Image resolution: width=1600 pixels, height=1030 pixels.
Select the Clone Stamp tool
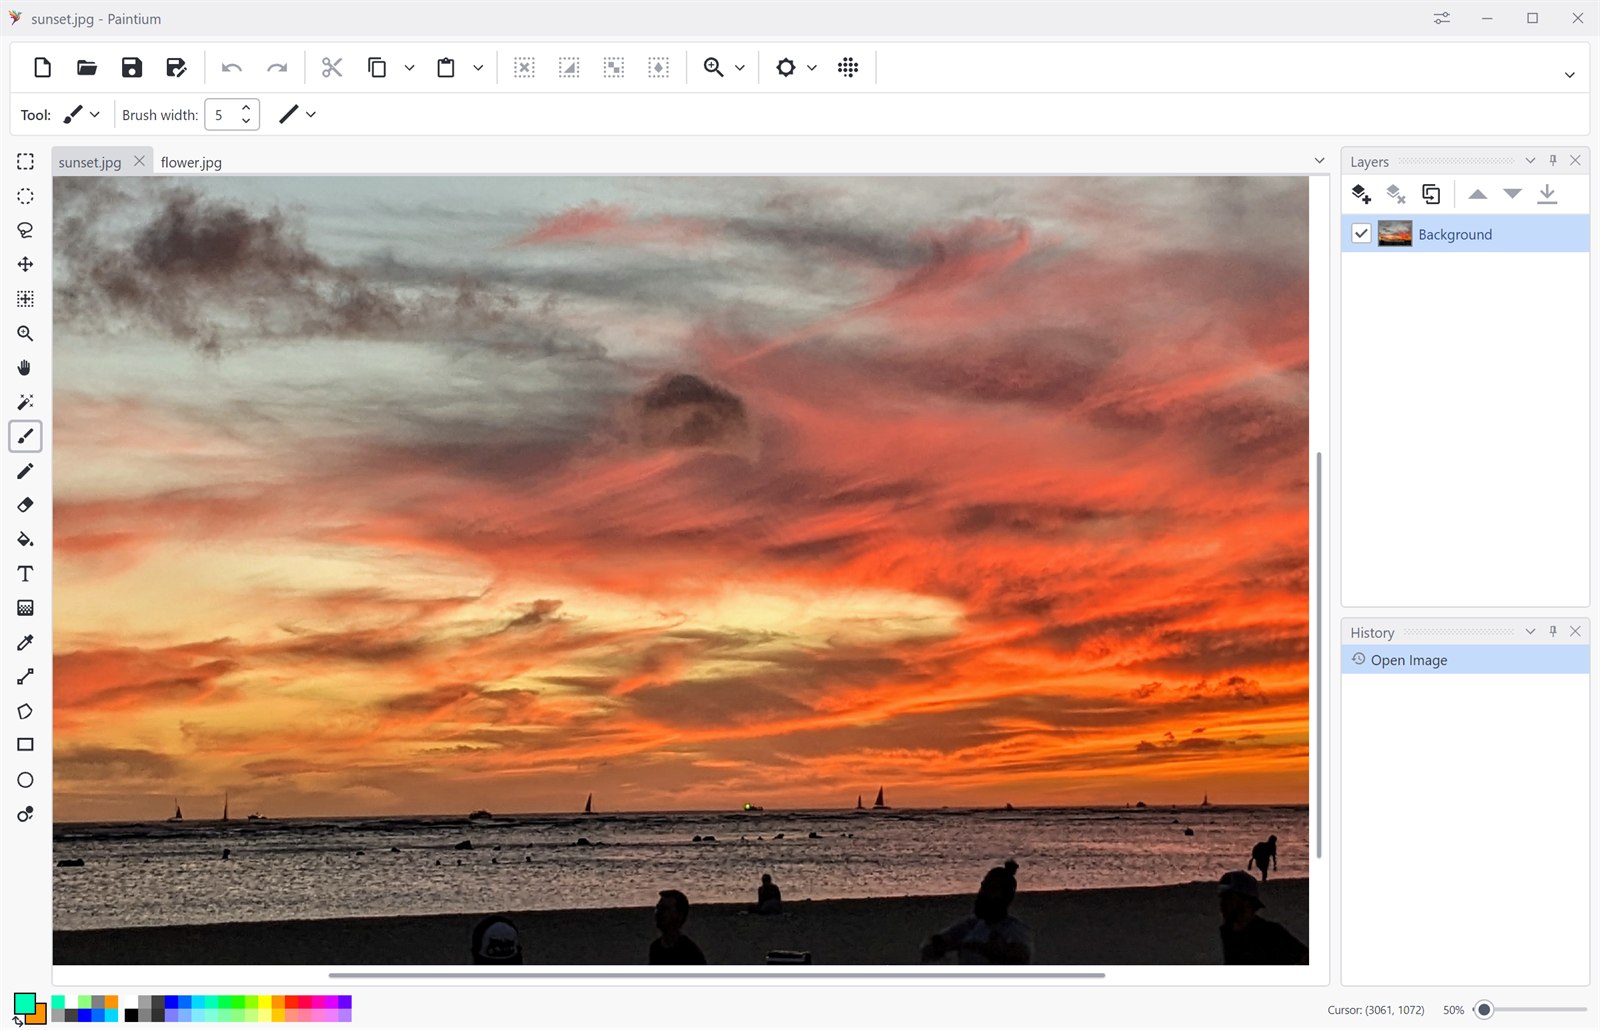[26, 814]
